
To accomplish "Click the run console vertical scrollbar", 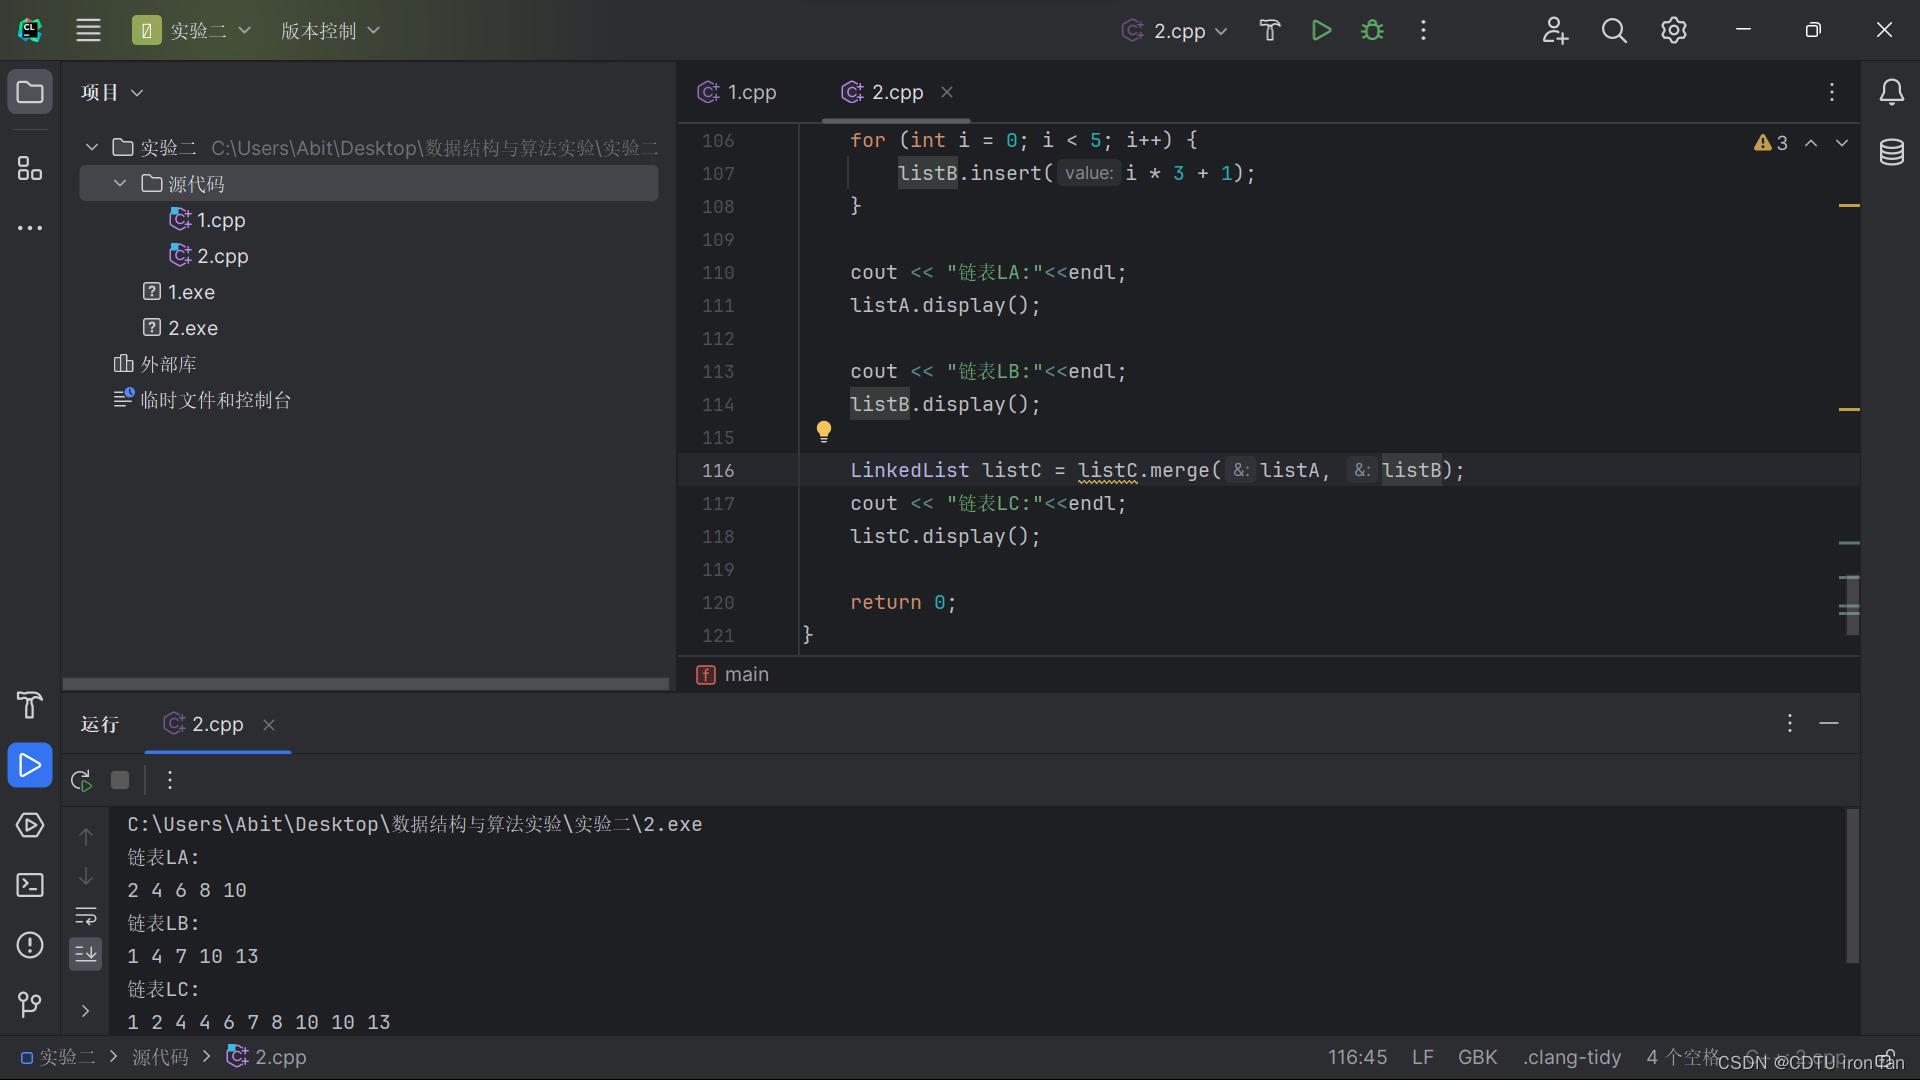I will 1851,885.
